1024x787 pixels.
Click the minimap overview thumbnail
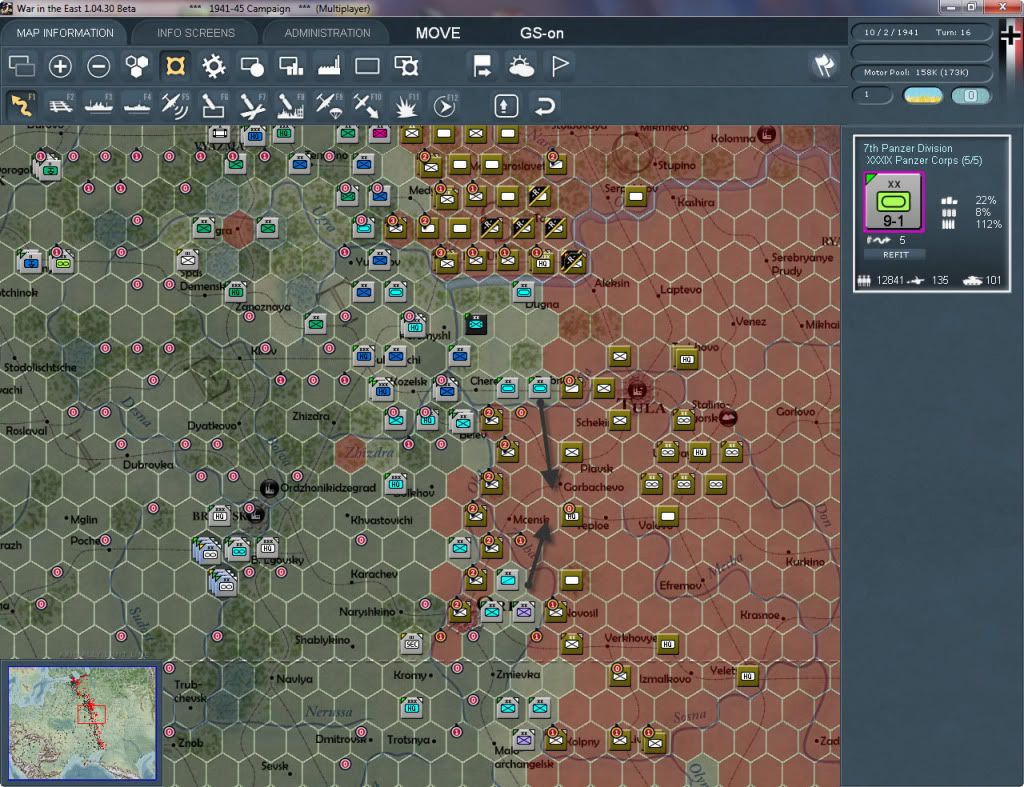coord(82,722)
